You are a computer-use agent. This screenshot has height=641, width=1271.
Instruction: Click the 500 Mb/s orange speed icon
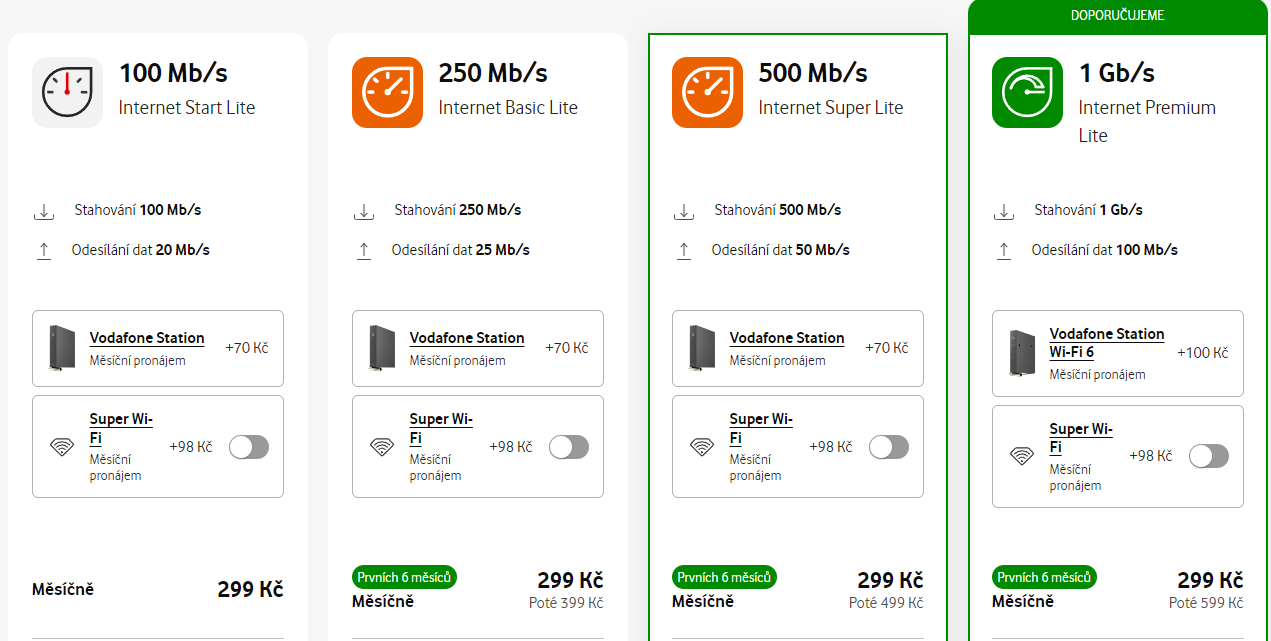pyautogui.click(x=707, y=92)
